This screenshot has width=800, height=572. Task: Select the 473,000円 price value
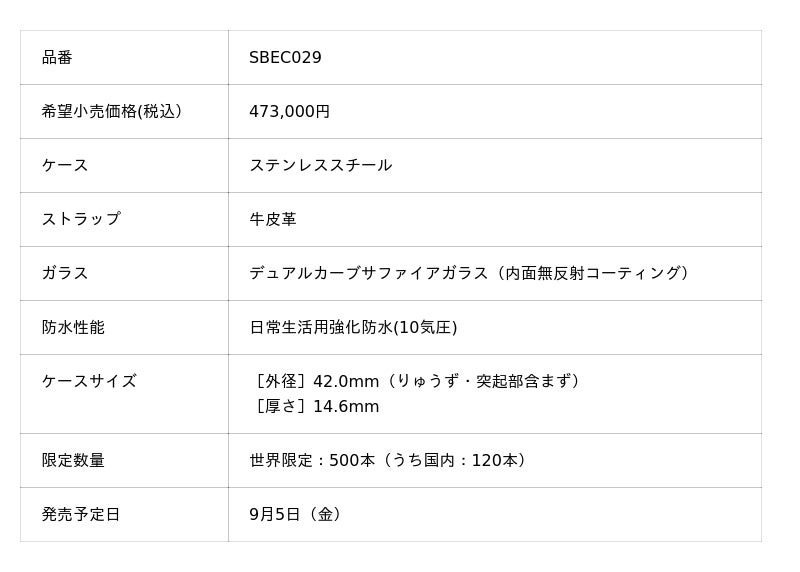point(289,112)
